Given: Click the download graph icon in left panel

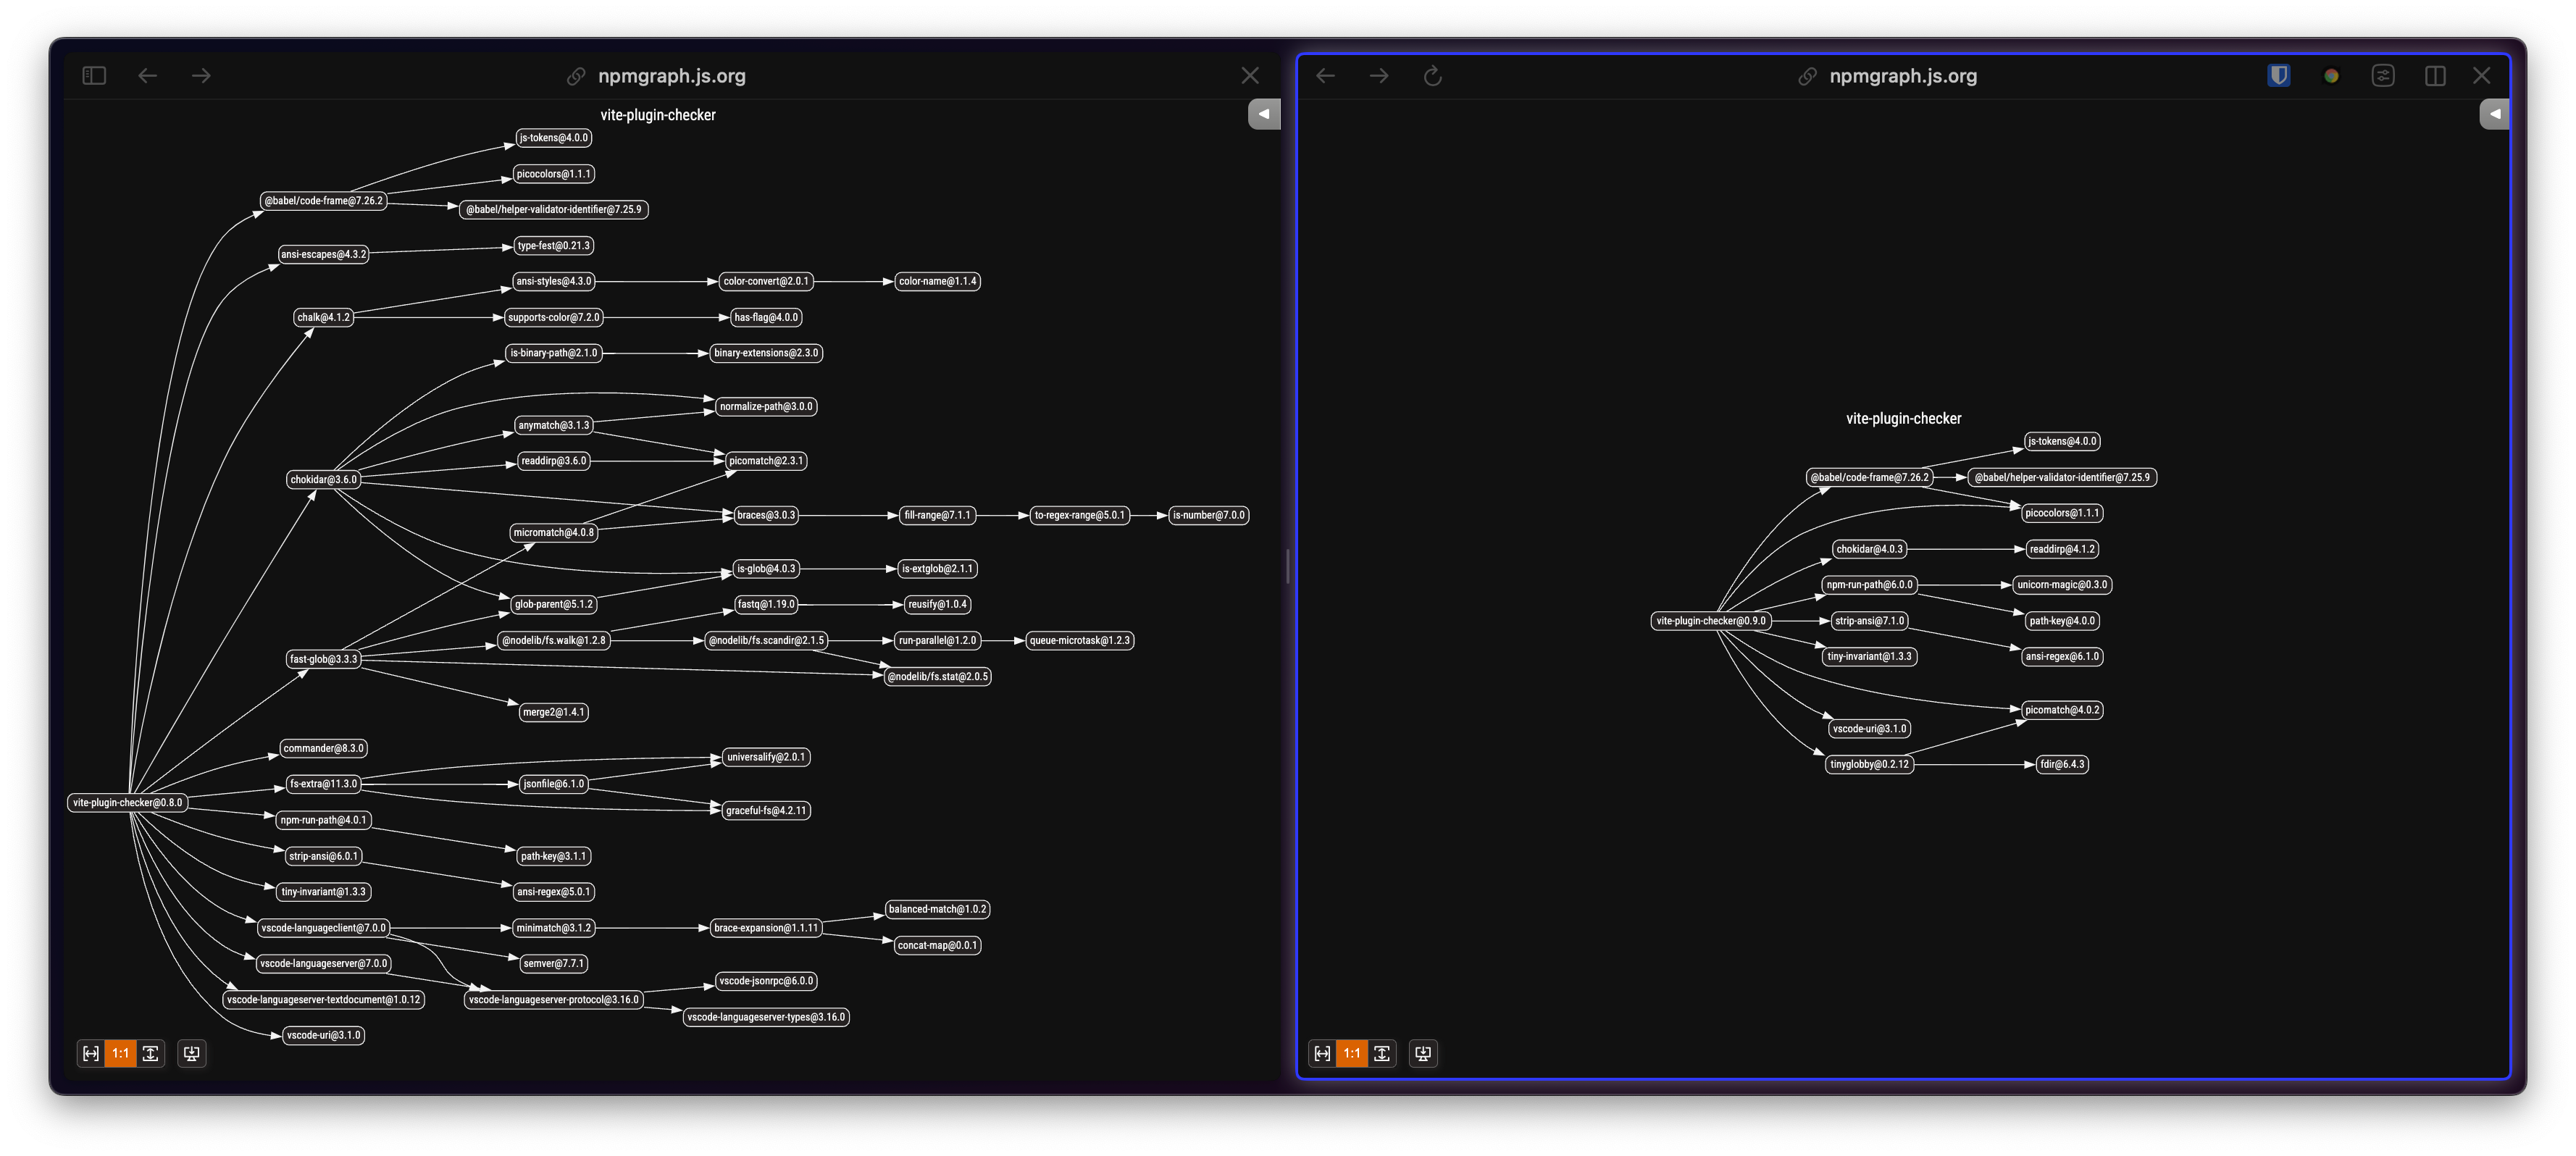Looking at the screenshot, I should (x=191, y=1053).
